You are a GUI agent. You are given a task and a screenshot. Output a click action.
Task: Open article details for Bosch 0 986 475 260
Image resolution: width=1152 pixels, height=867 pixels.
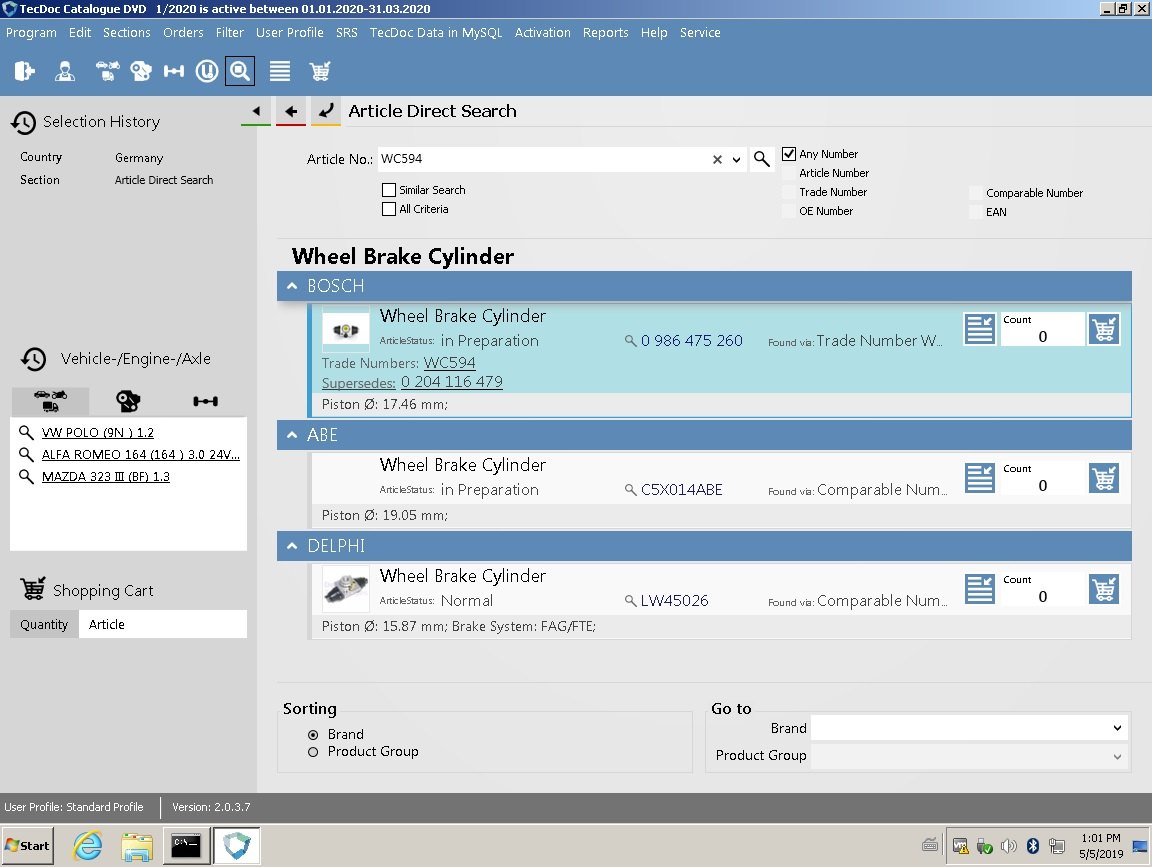point(979,328)
